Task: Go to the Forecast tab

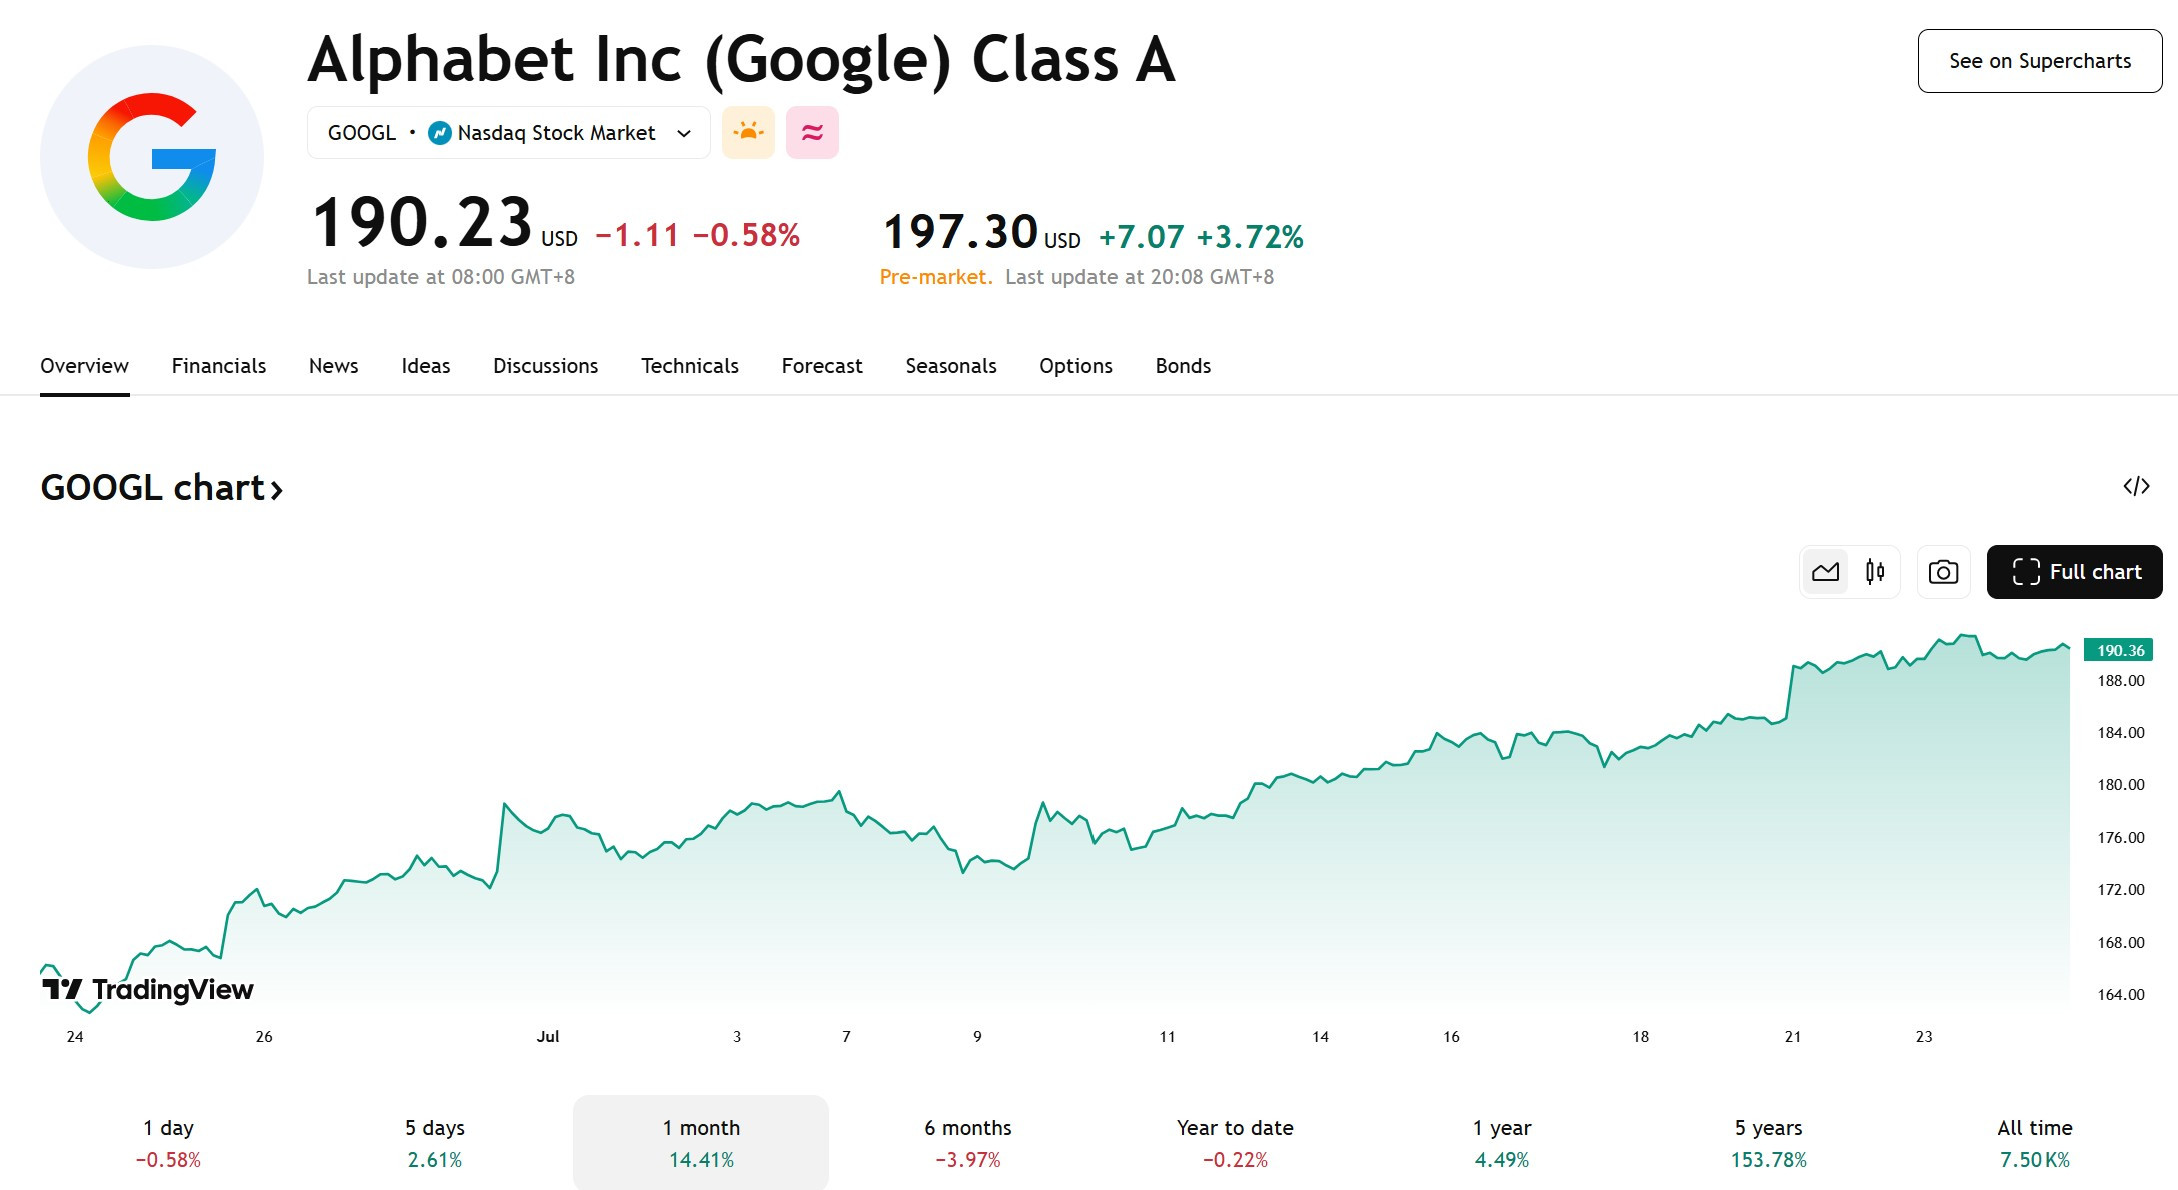Action: point(822,366)
